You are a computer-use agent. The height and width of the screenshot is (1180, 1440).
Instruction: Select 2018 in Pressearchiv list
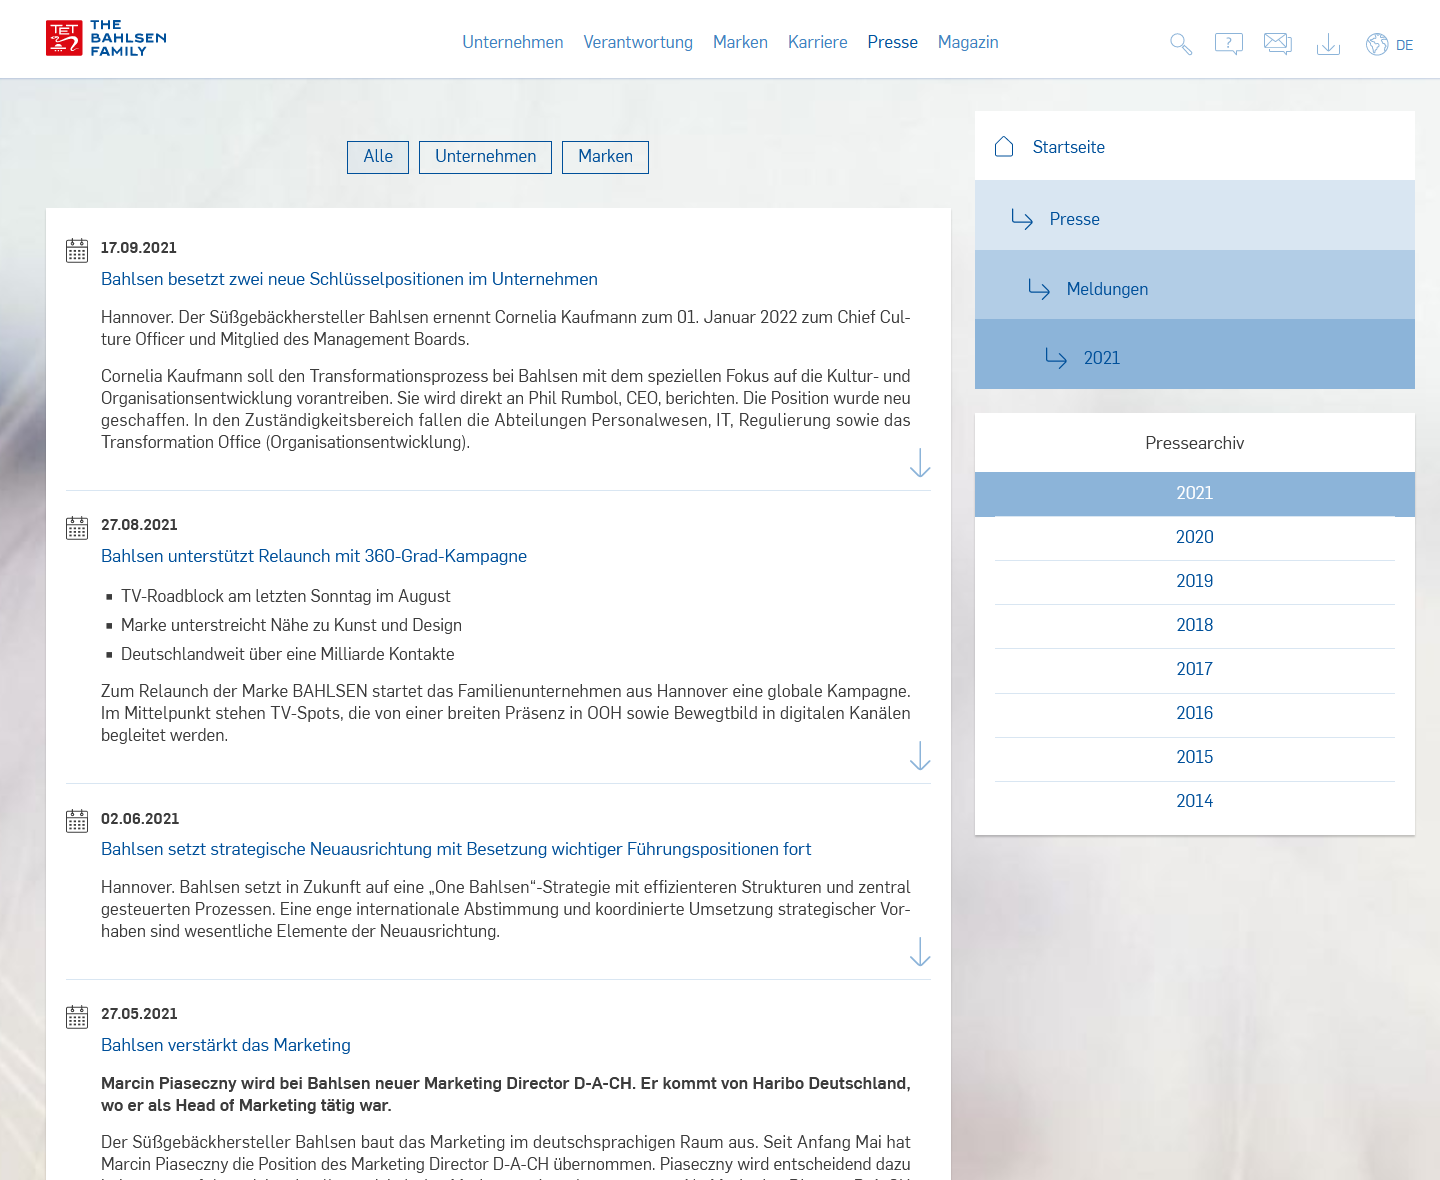1195,626
